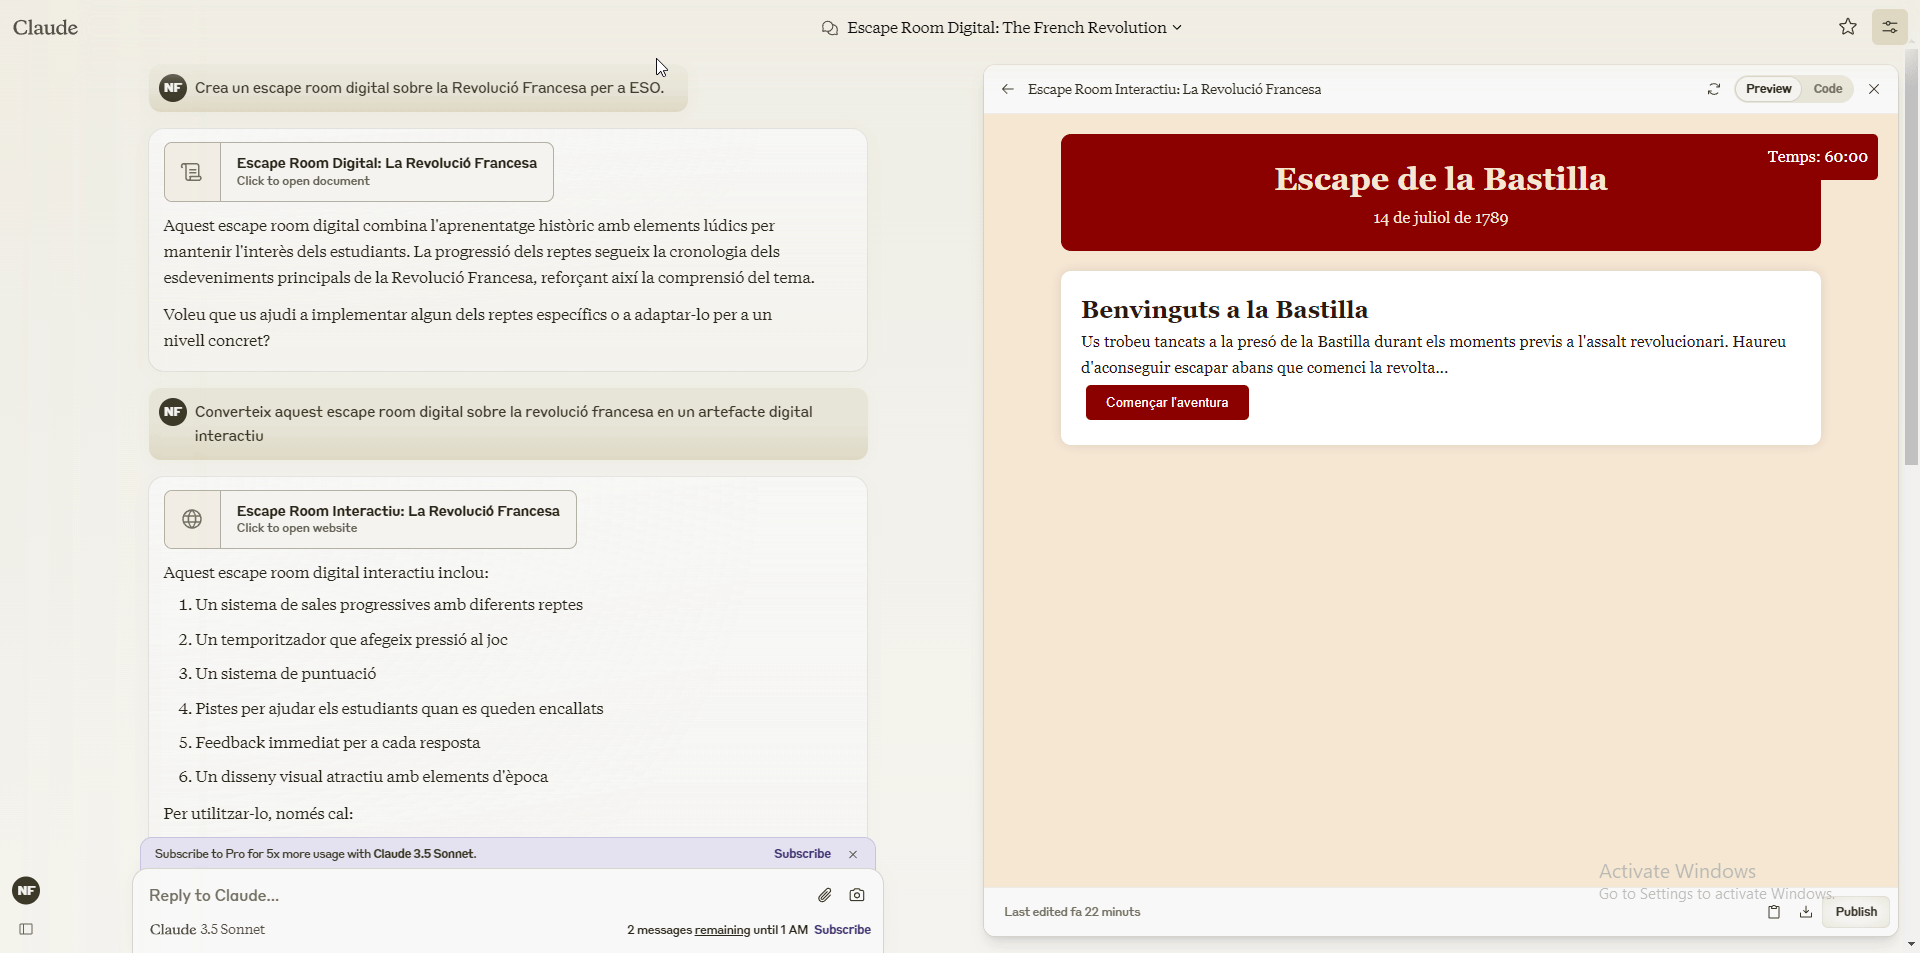This screenshot has height=953, width=1920.
Task: Open Escape Room Digital document card
Action: (359, 171)
